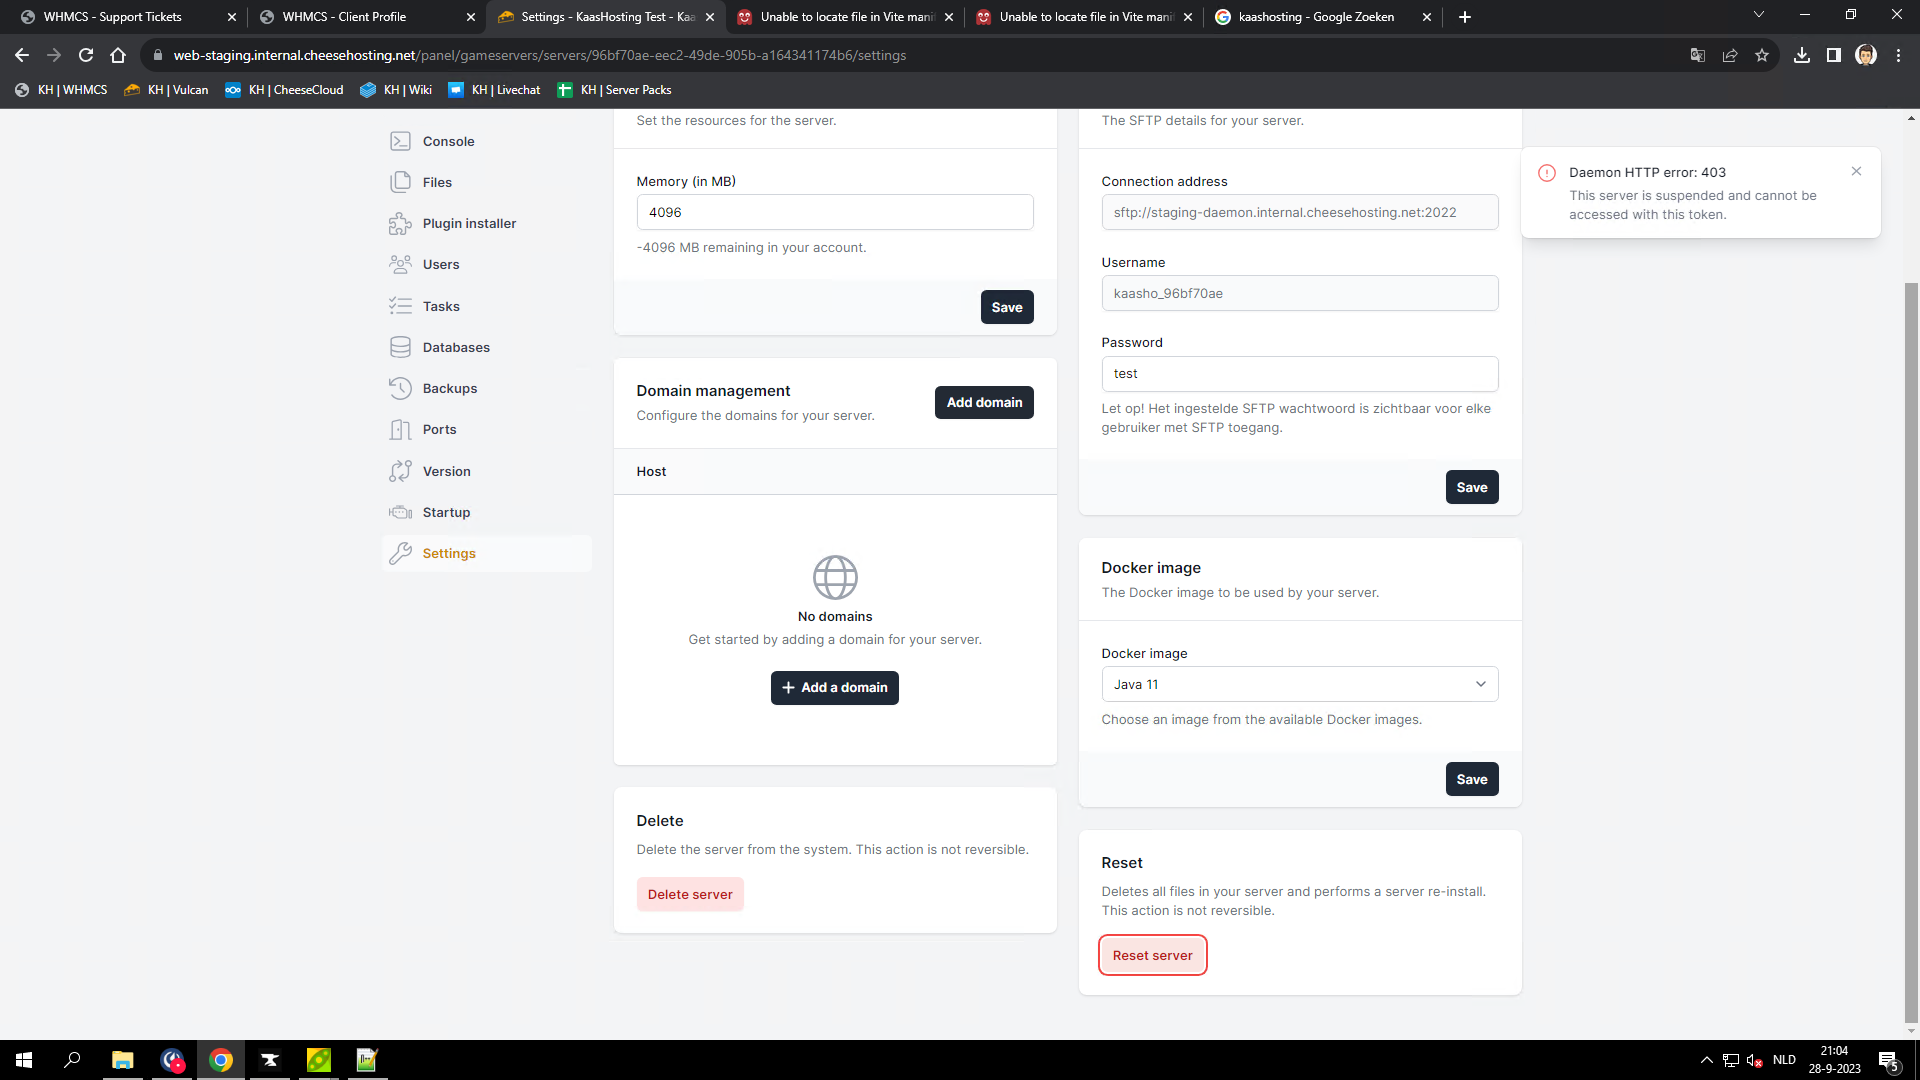Click the Startup engine icon

[400, 512]
